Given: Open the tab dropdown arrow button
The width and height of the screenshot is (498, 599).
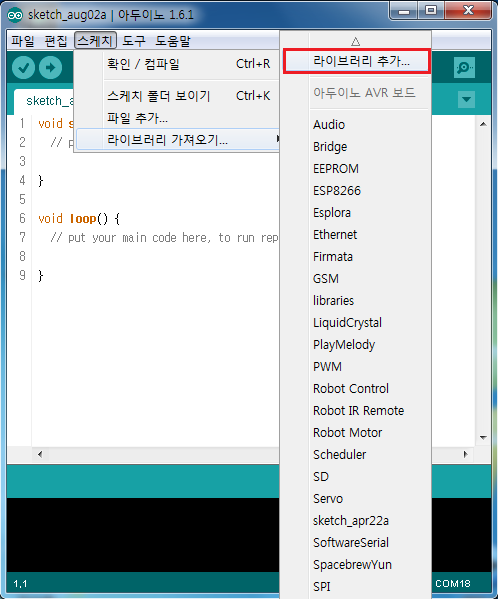Looking at the screenshot, I should (466, 99).
